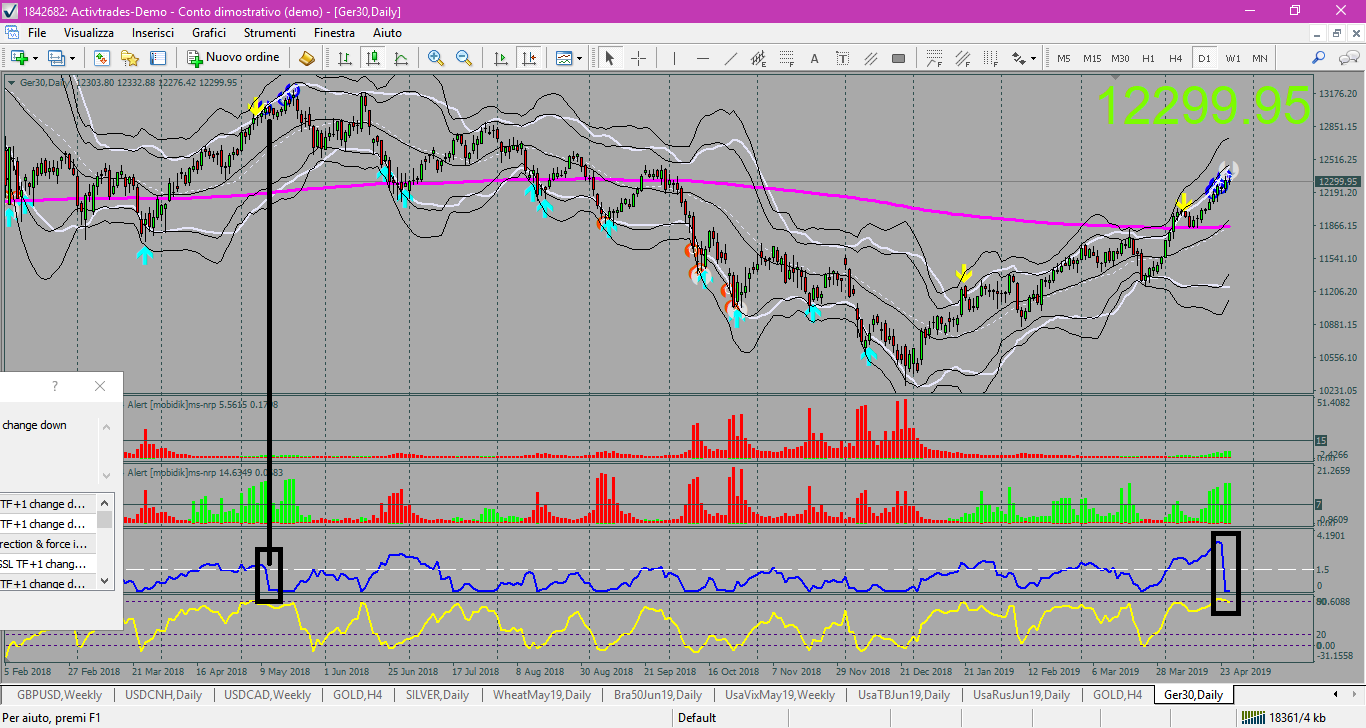The width and height of the screenshot is (1366, 728).
Task: Switch chart to candlesticks mode
Action: coord(373,58)
